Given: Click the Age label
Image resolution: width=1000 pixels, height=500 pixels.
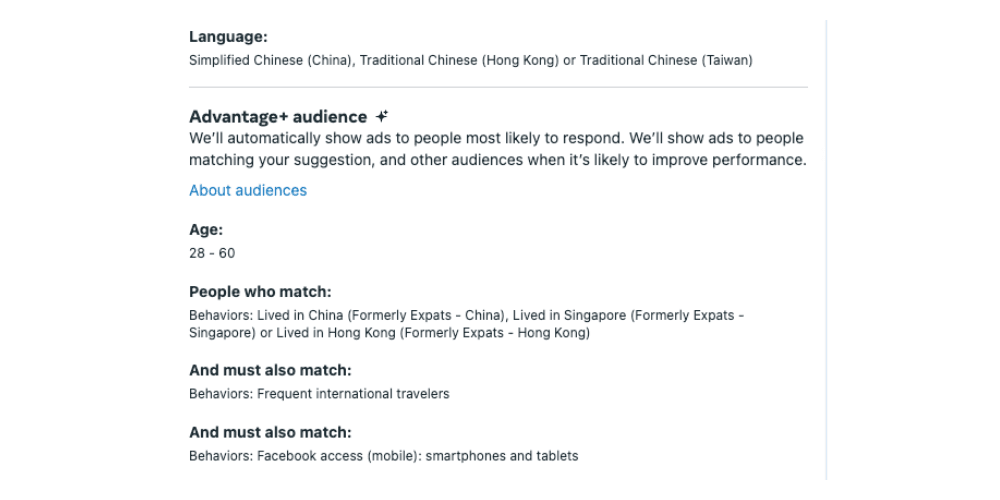Looking at the screenshot, I should tap(206, 230).
